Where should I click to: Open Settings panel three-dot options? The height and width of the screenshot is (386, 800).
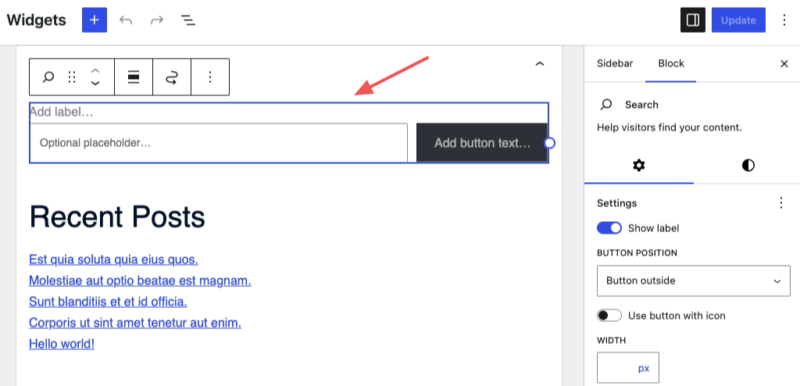(x=781, y=203)
